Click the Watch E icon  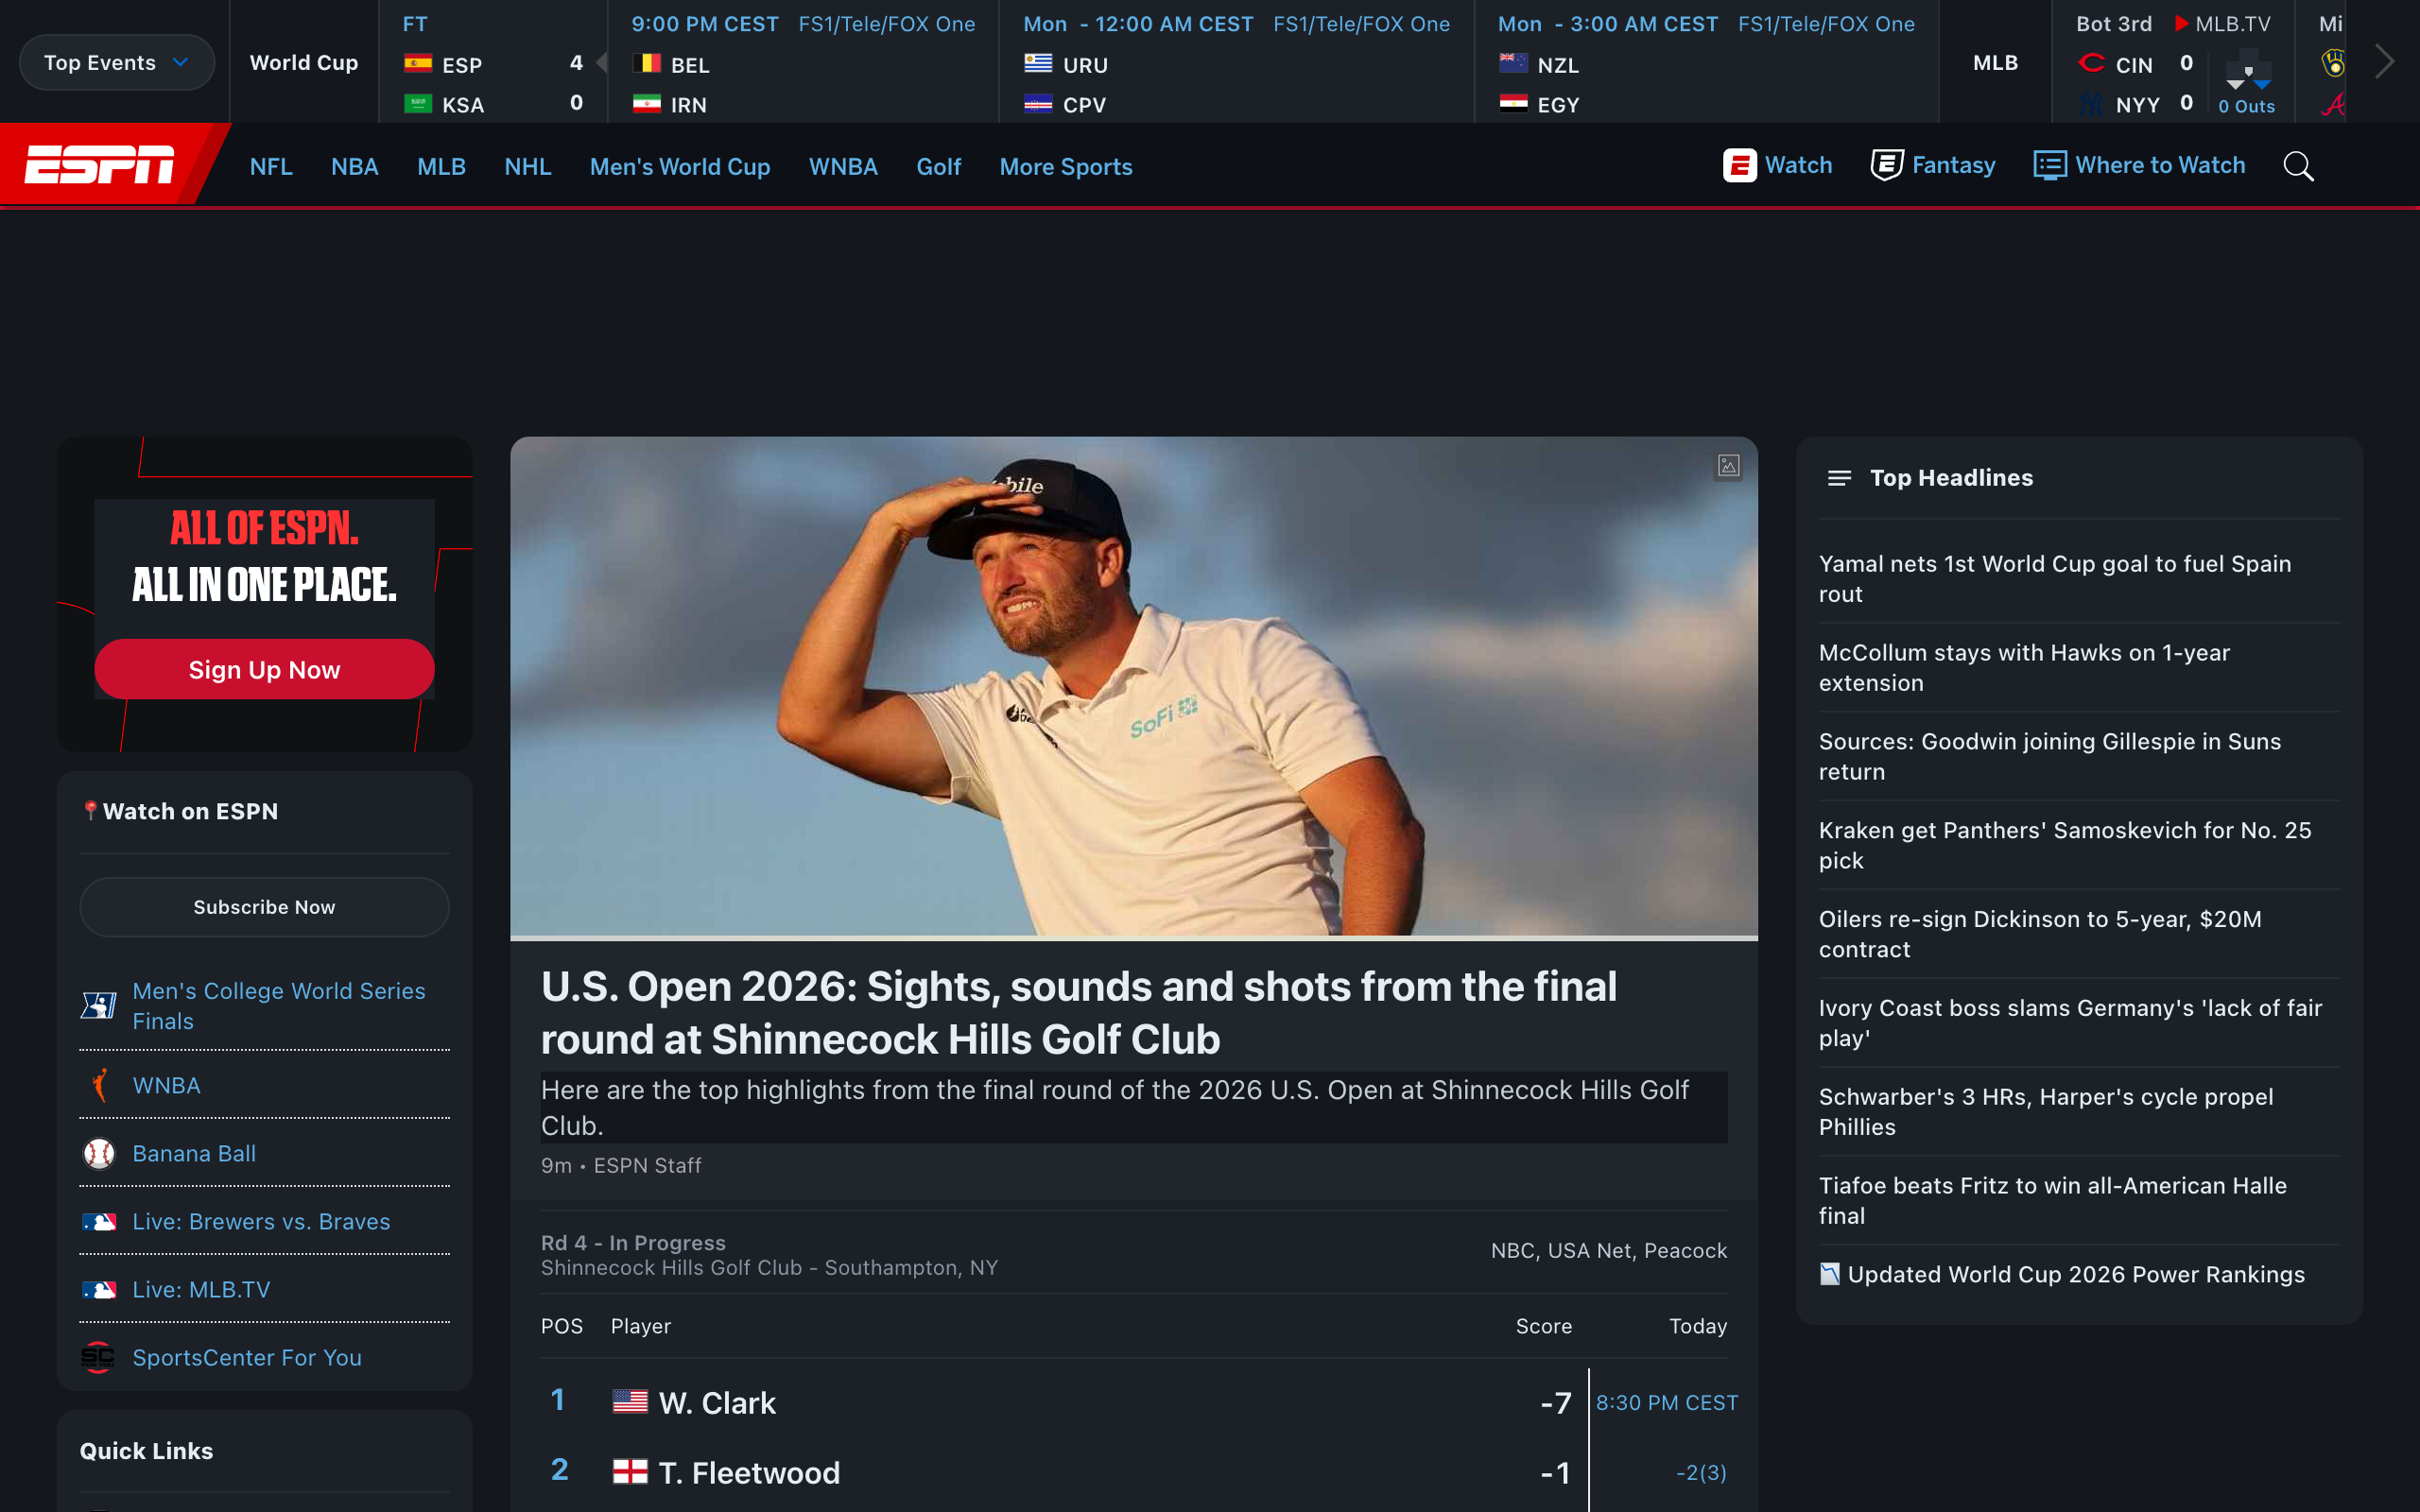pyautogui.click(x=1739, y=165)
